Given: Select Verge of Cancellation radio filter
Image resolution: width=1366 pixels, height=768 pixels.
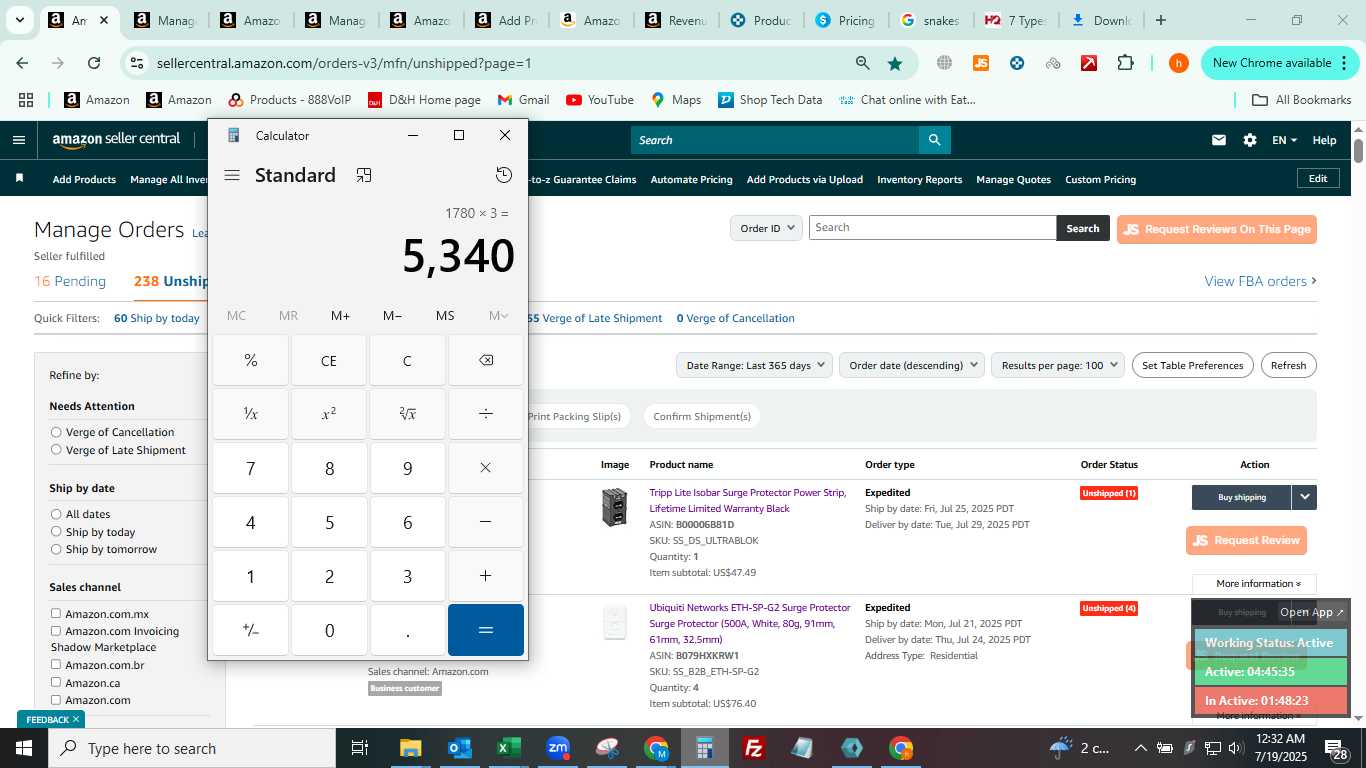Looking at the screenshot, I should 56,432.
